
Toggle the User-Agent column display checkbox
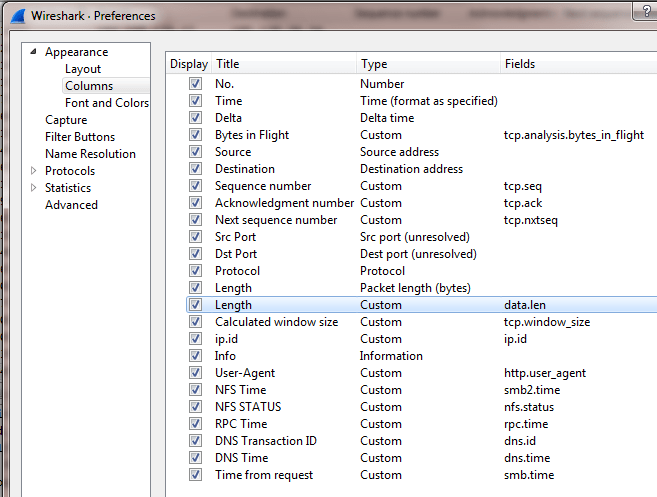pyautogui.click(x=195, y=373)
